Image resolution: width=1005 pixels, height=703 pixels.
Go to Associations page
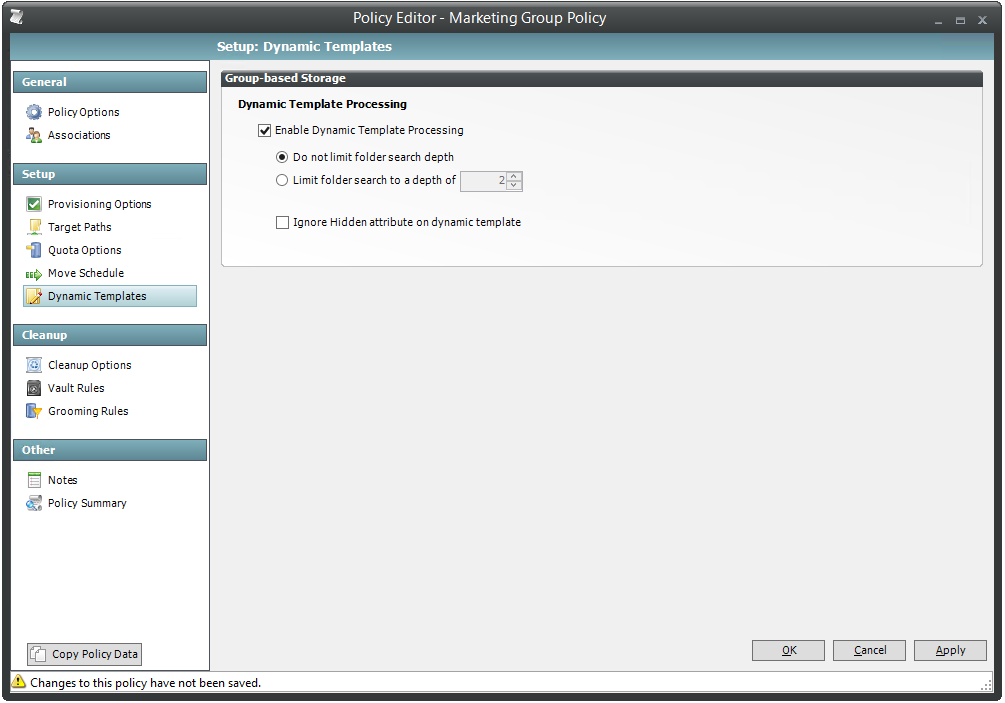pos(79,135)
